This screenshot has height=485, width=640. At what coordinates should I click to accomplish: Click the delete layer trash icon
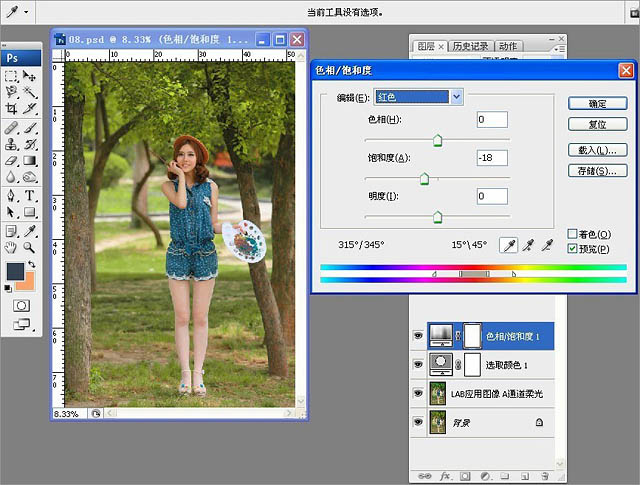point(546,476)
